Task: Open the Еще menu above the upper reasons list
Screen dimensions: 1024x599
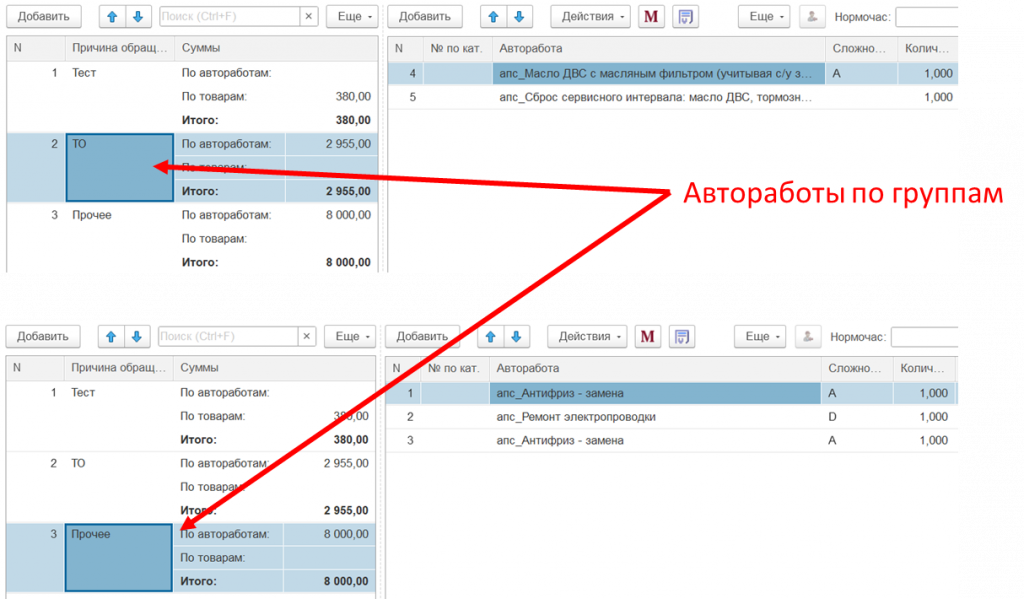Action: tap(352, 16)
